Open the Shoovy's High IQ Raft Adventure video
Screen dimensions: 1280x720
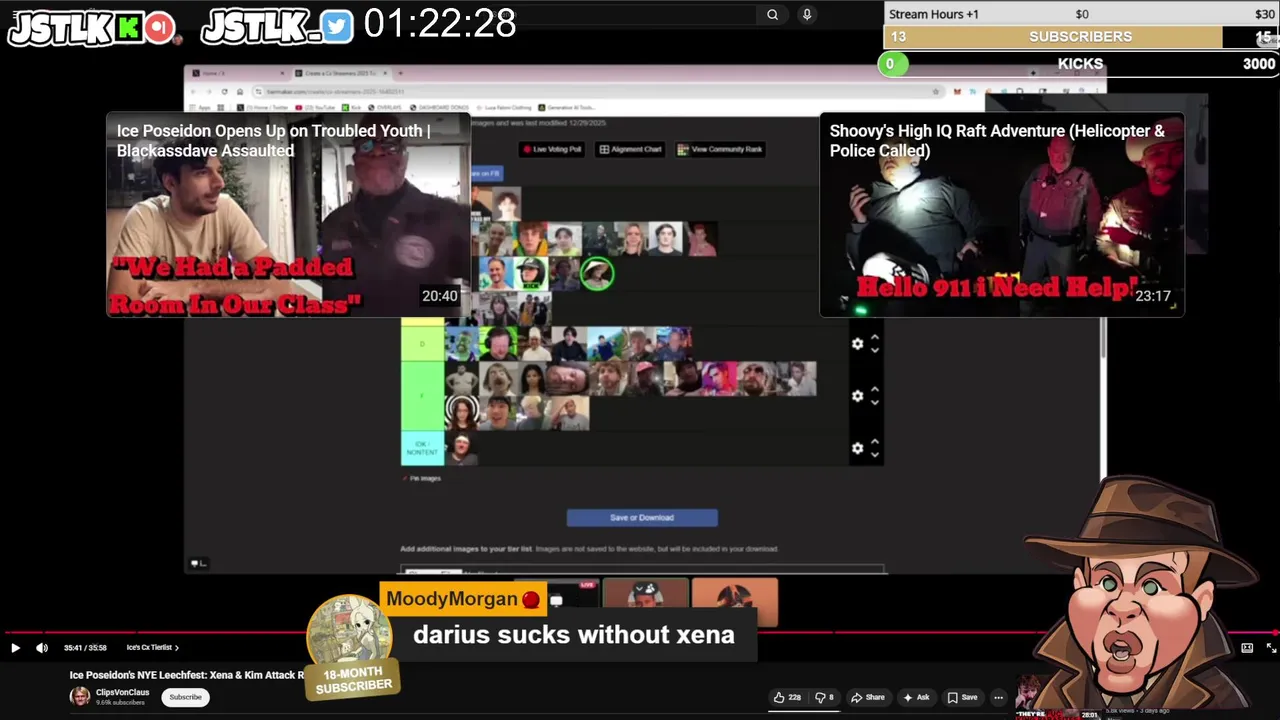click(1001, 214)
